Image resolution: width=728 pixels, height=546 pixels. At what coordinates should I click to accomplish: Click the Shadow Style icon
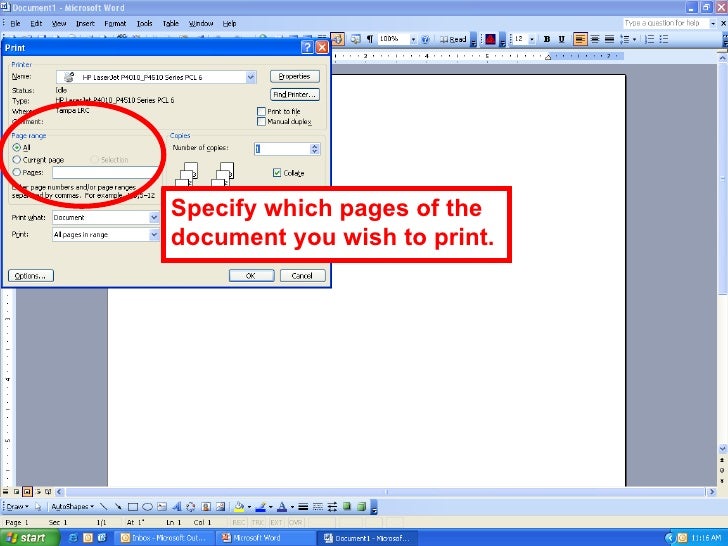point(347,507)
